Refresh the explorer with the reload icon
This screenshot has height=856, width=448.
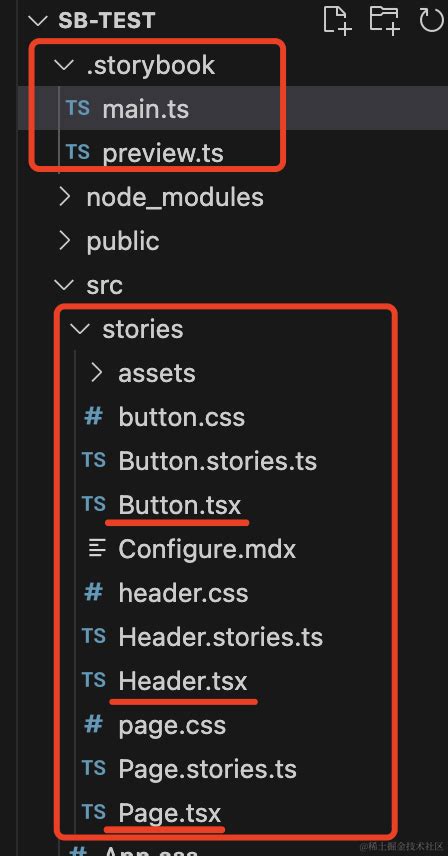(x=431, y=20)
